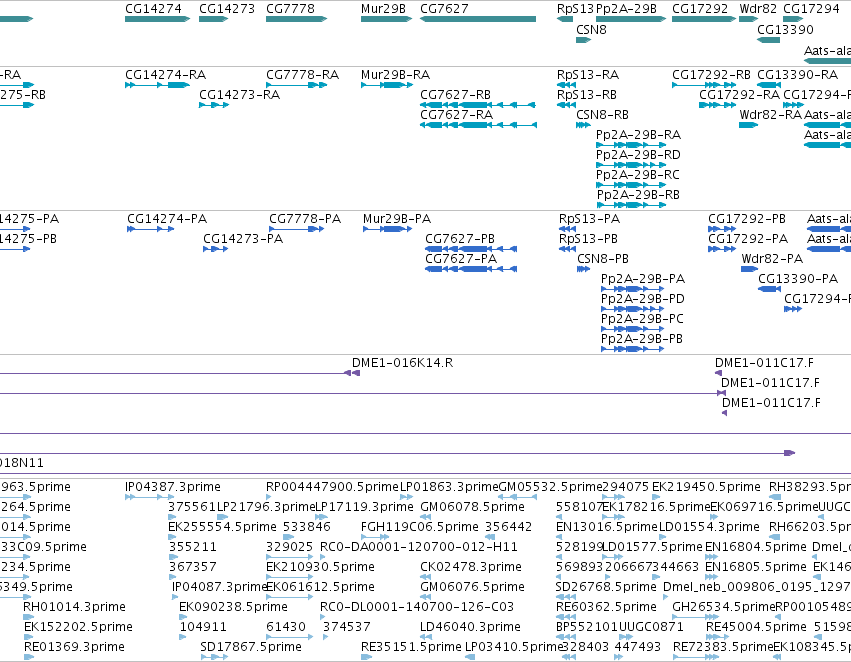This screenshot has width=851, height=662.
Task: Select protein CSN8-PB
Action: tap(583, 269)
